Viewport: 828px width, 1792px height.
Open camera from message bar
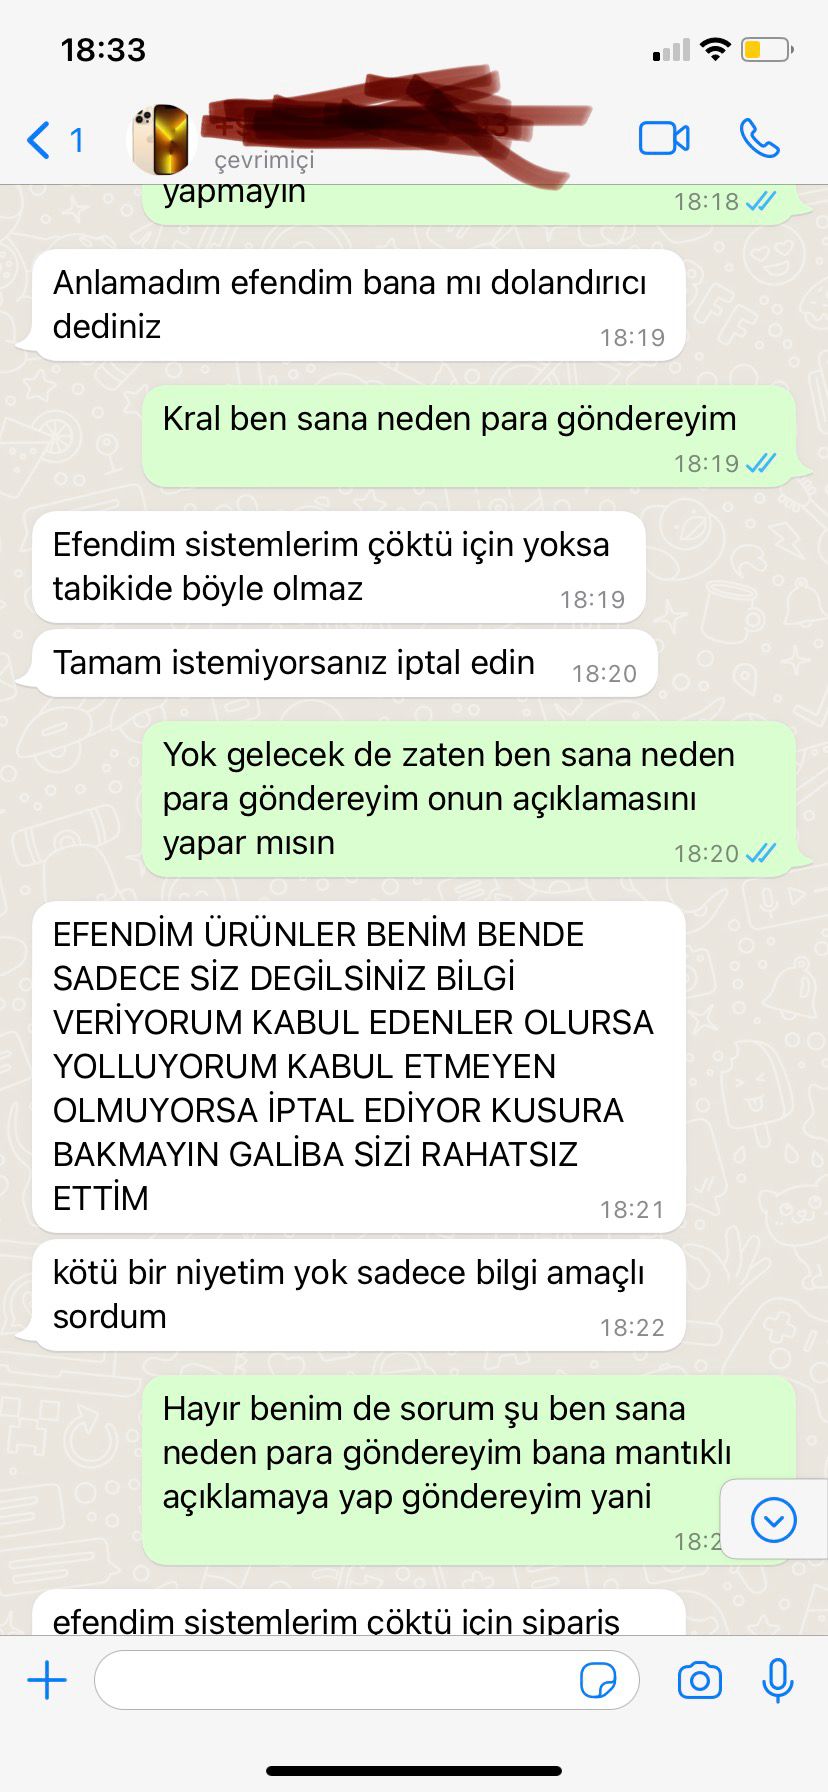(x=700, y=1680)
